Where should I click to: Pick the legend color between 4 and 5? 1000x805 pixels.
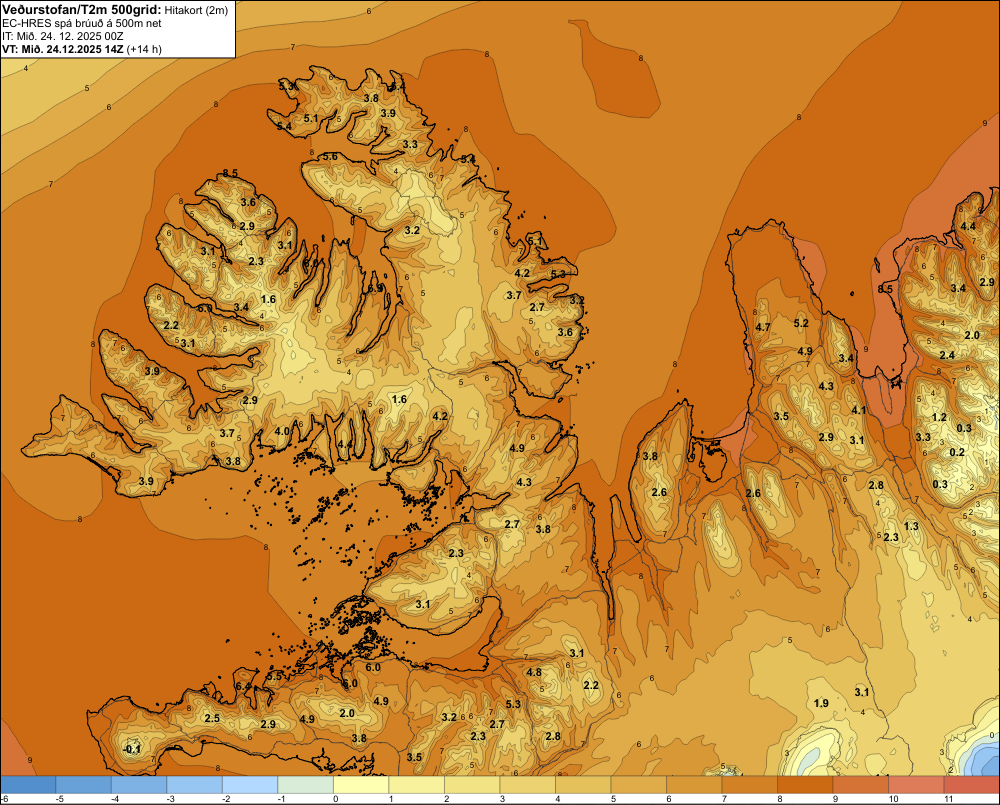tap(583, 785)
